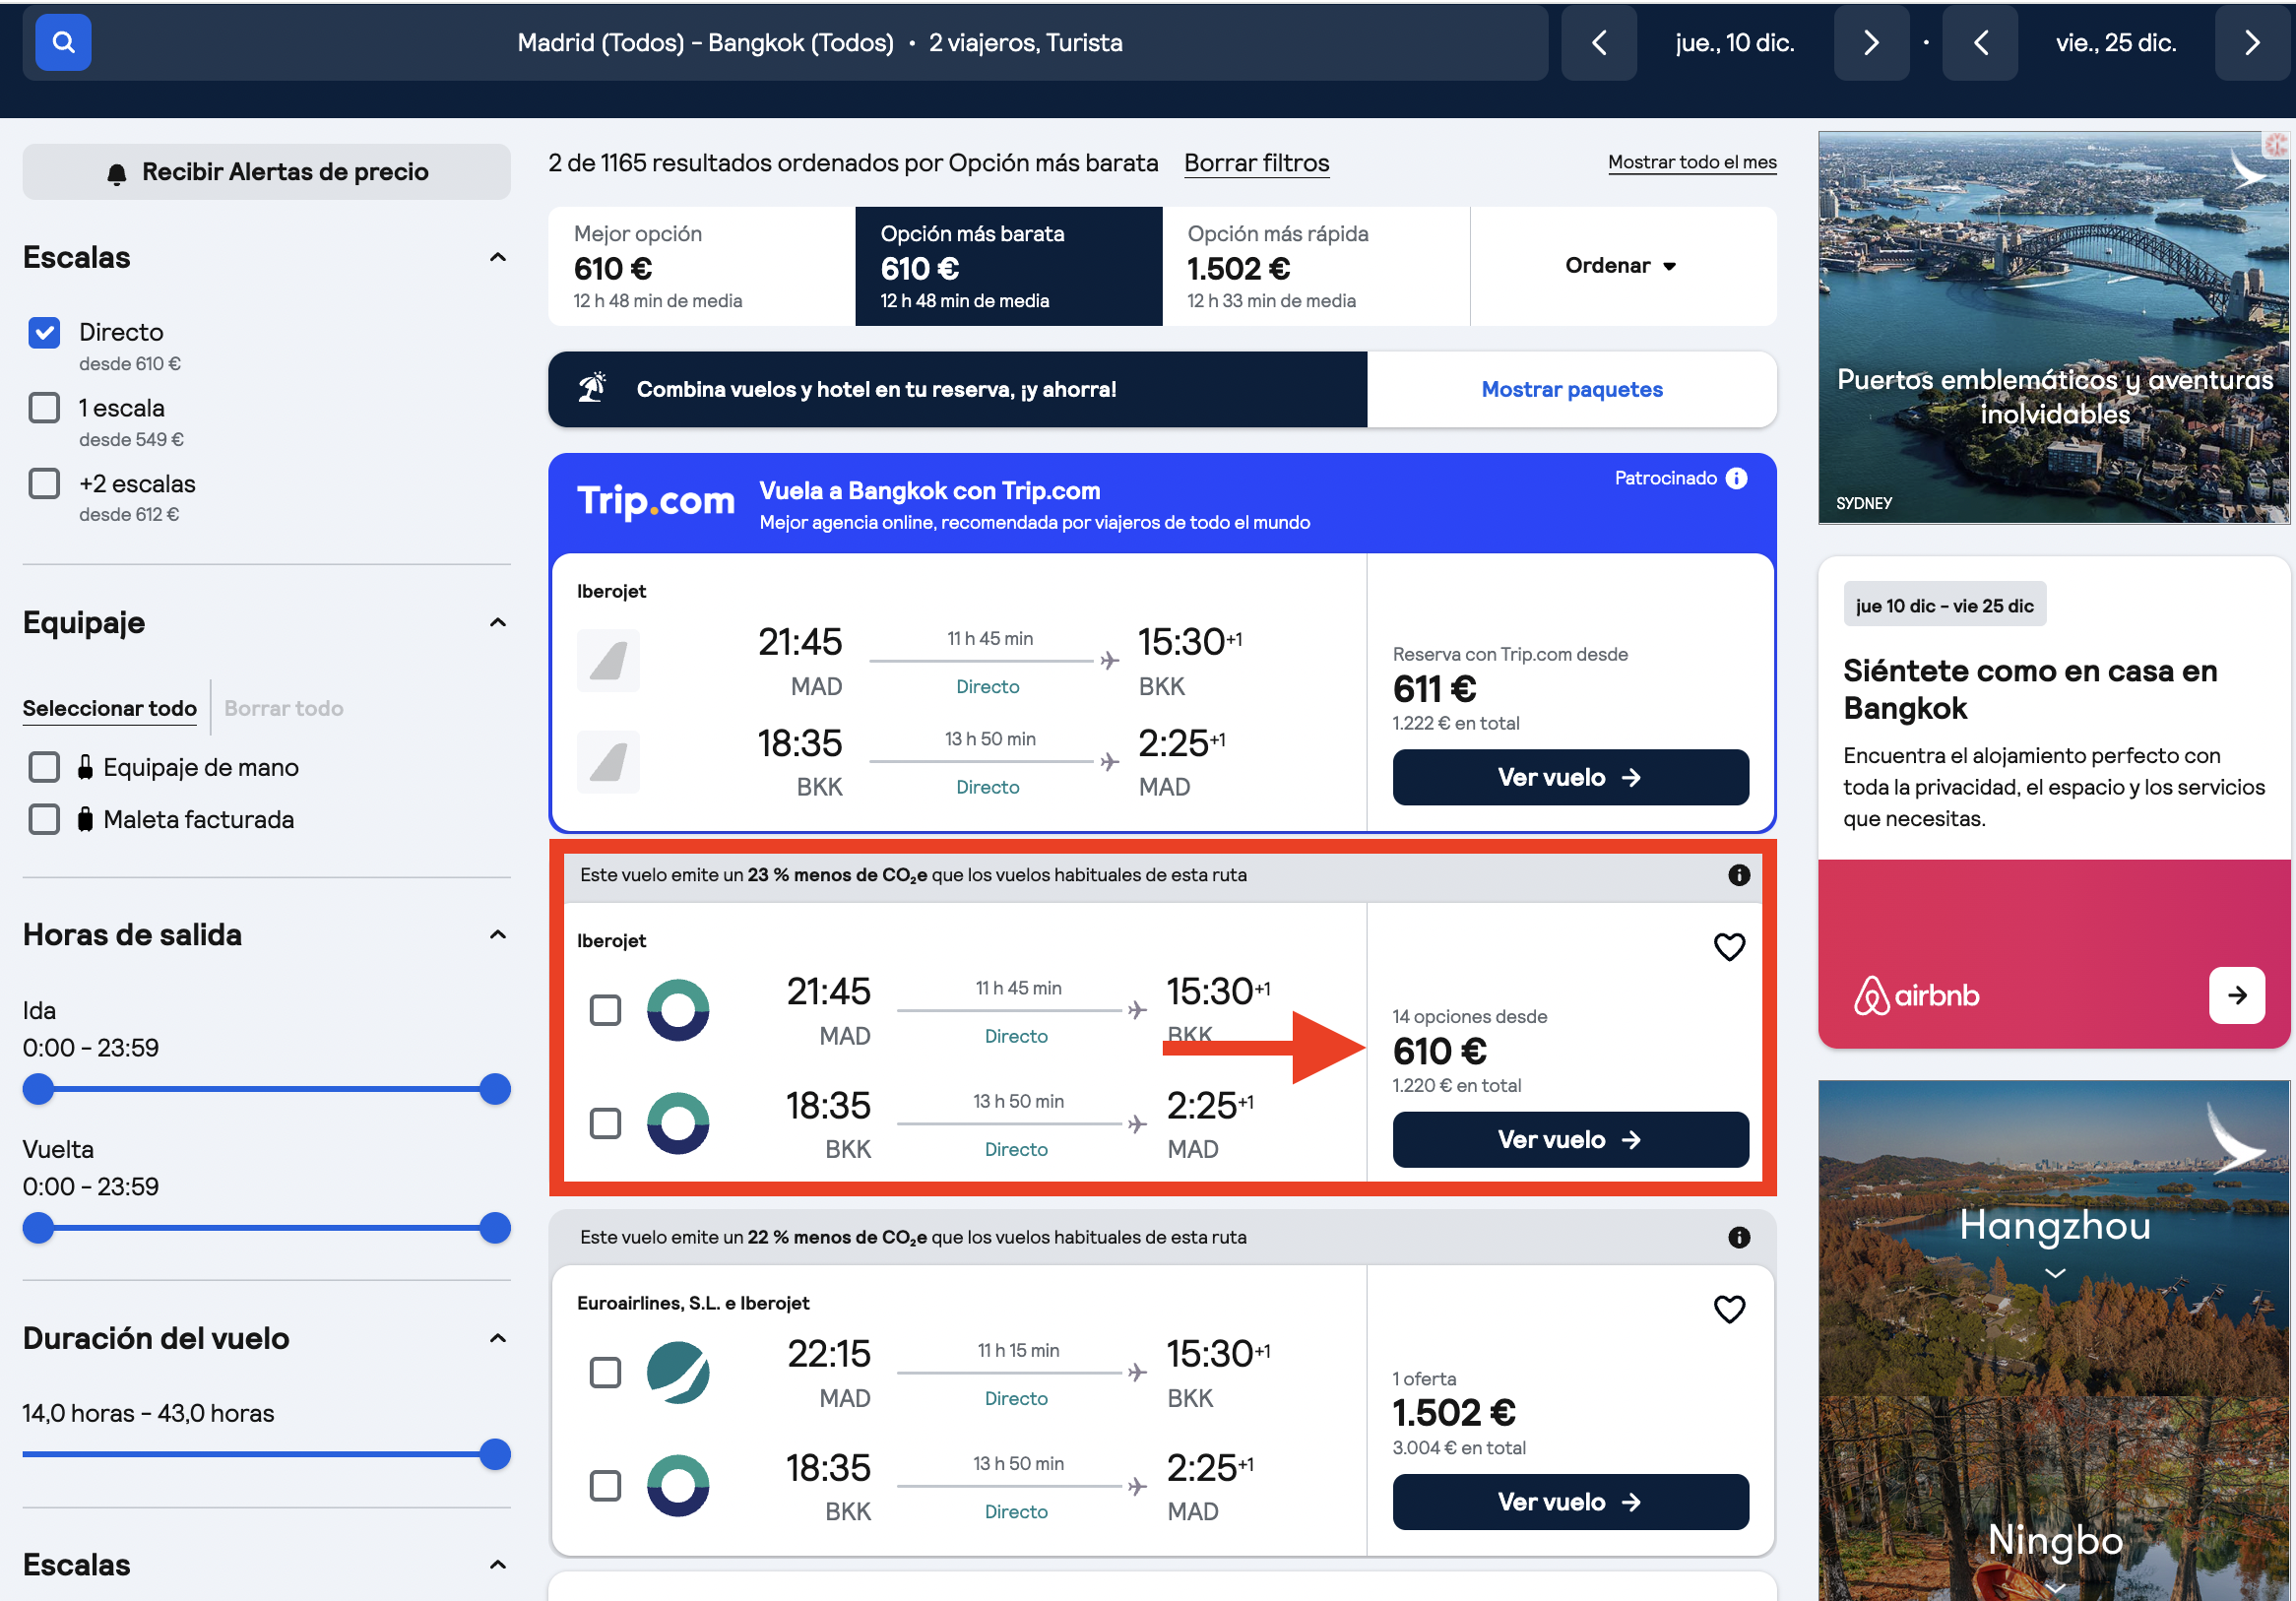
Task: Select the Opción más barata tab
Action: coord(1009,266)
